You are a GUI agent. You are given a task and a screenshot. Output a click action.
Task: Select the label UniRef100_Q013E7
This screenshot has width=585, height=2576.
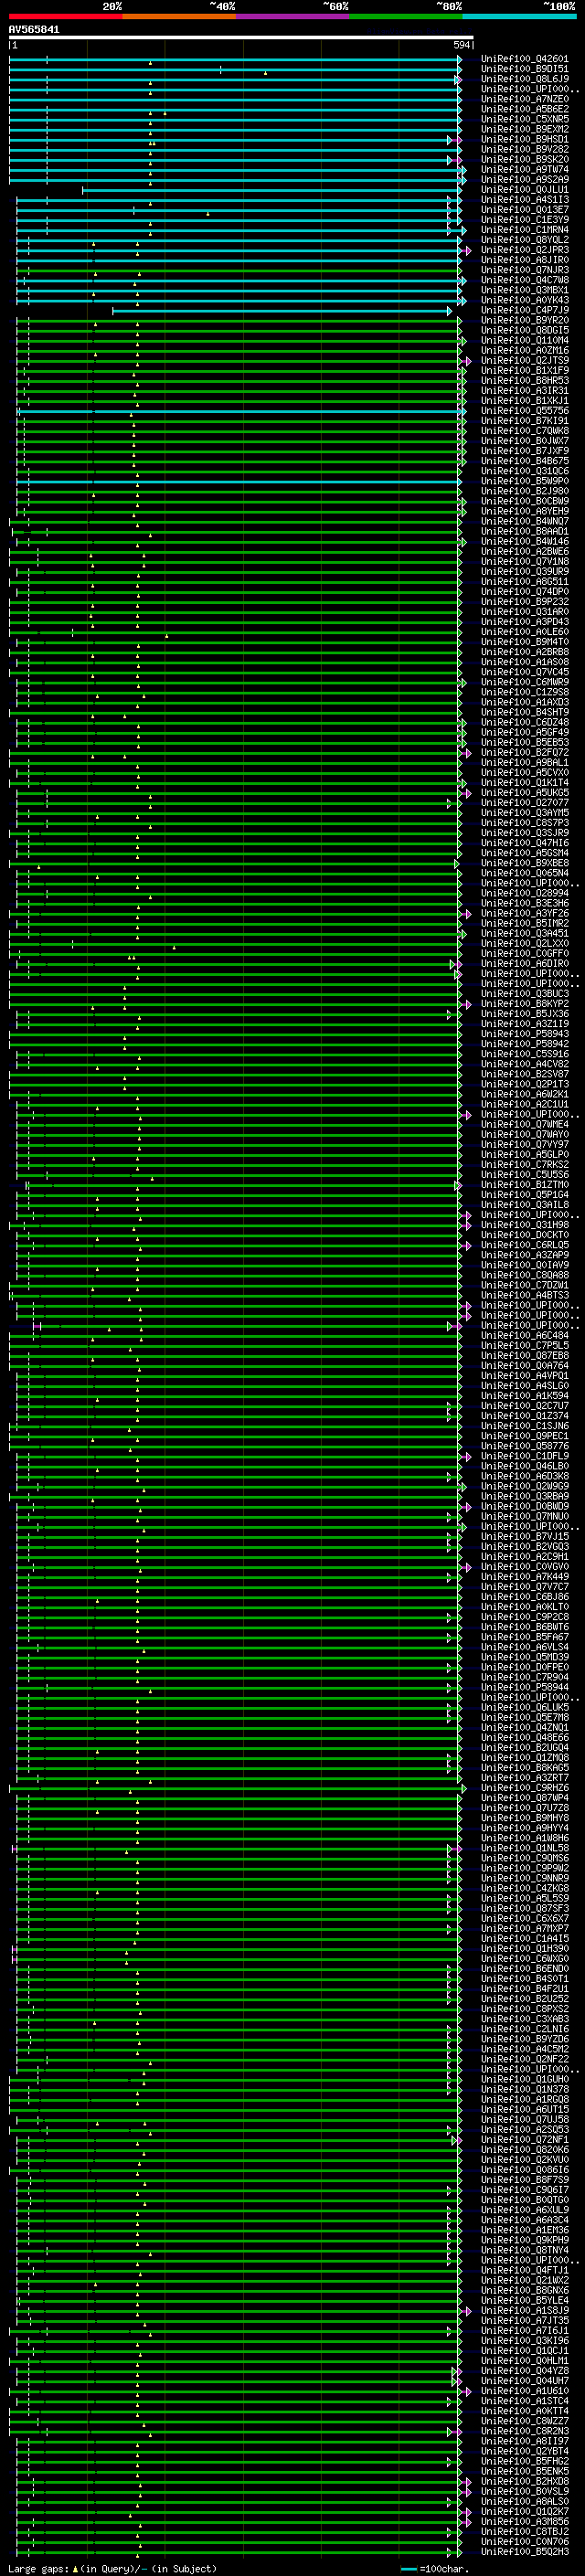coord(524,210)
